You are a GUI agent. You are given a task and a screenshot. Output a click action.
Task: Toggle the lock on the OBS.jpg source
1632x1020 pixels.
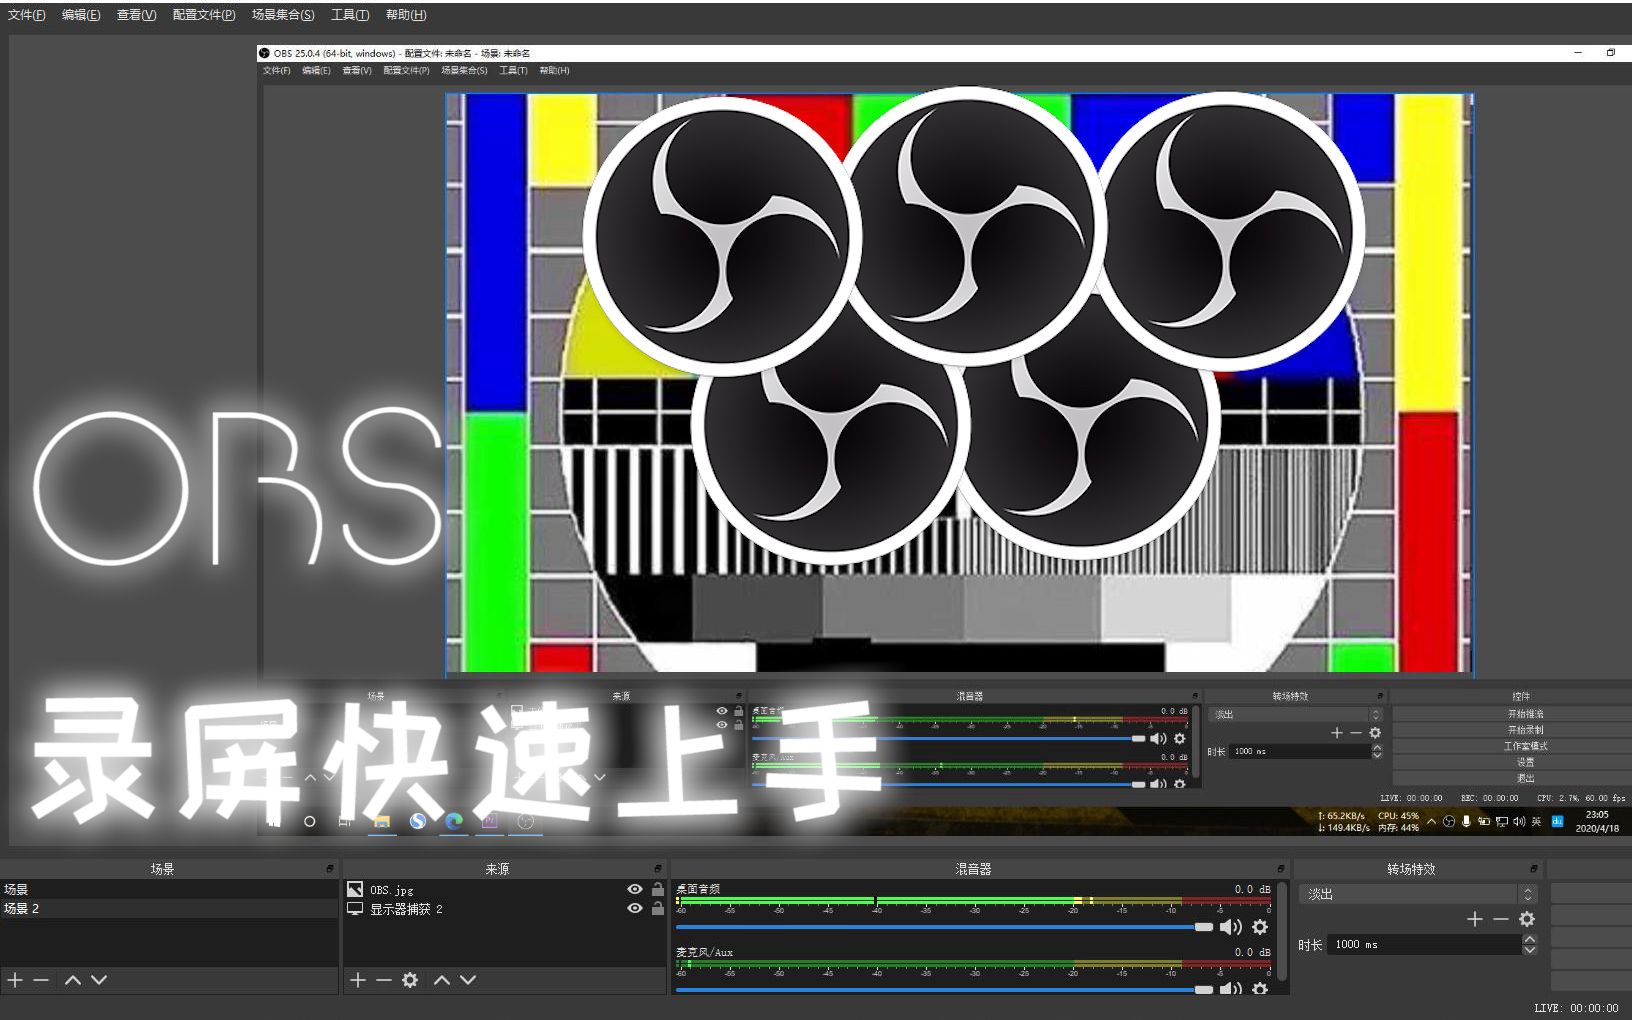pos(657,889)
